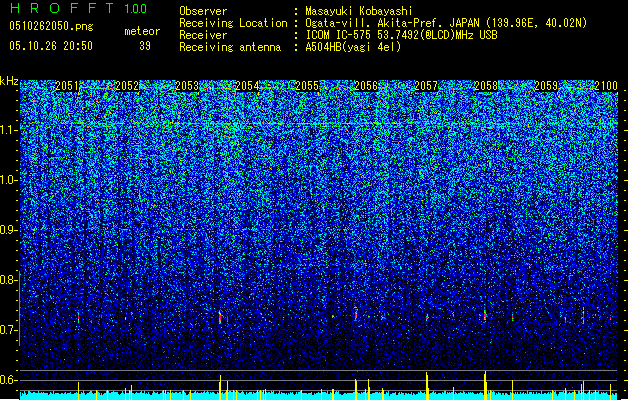Click the 2051 time marker
This screenshot has height=400, width=629.
click(67, 86)
